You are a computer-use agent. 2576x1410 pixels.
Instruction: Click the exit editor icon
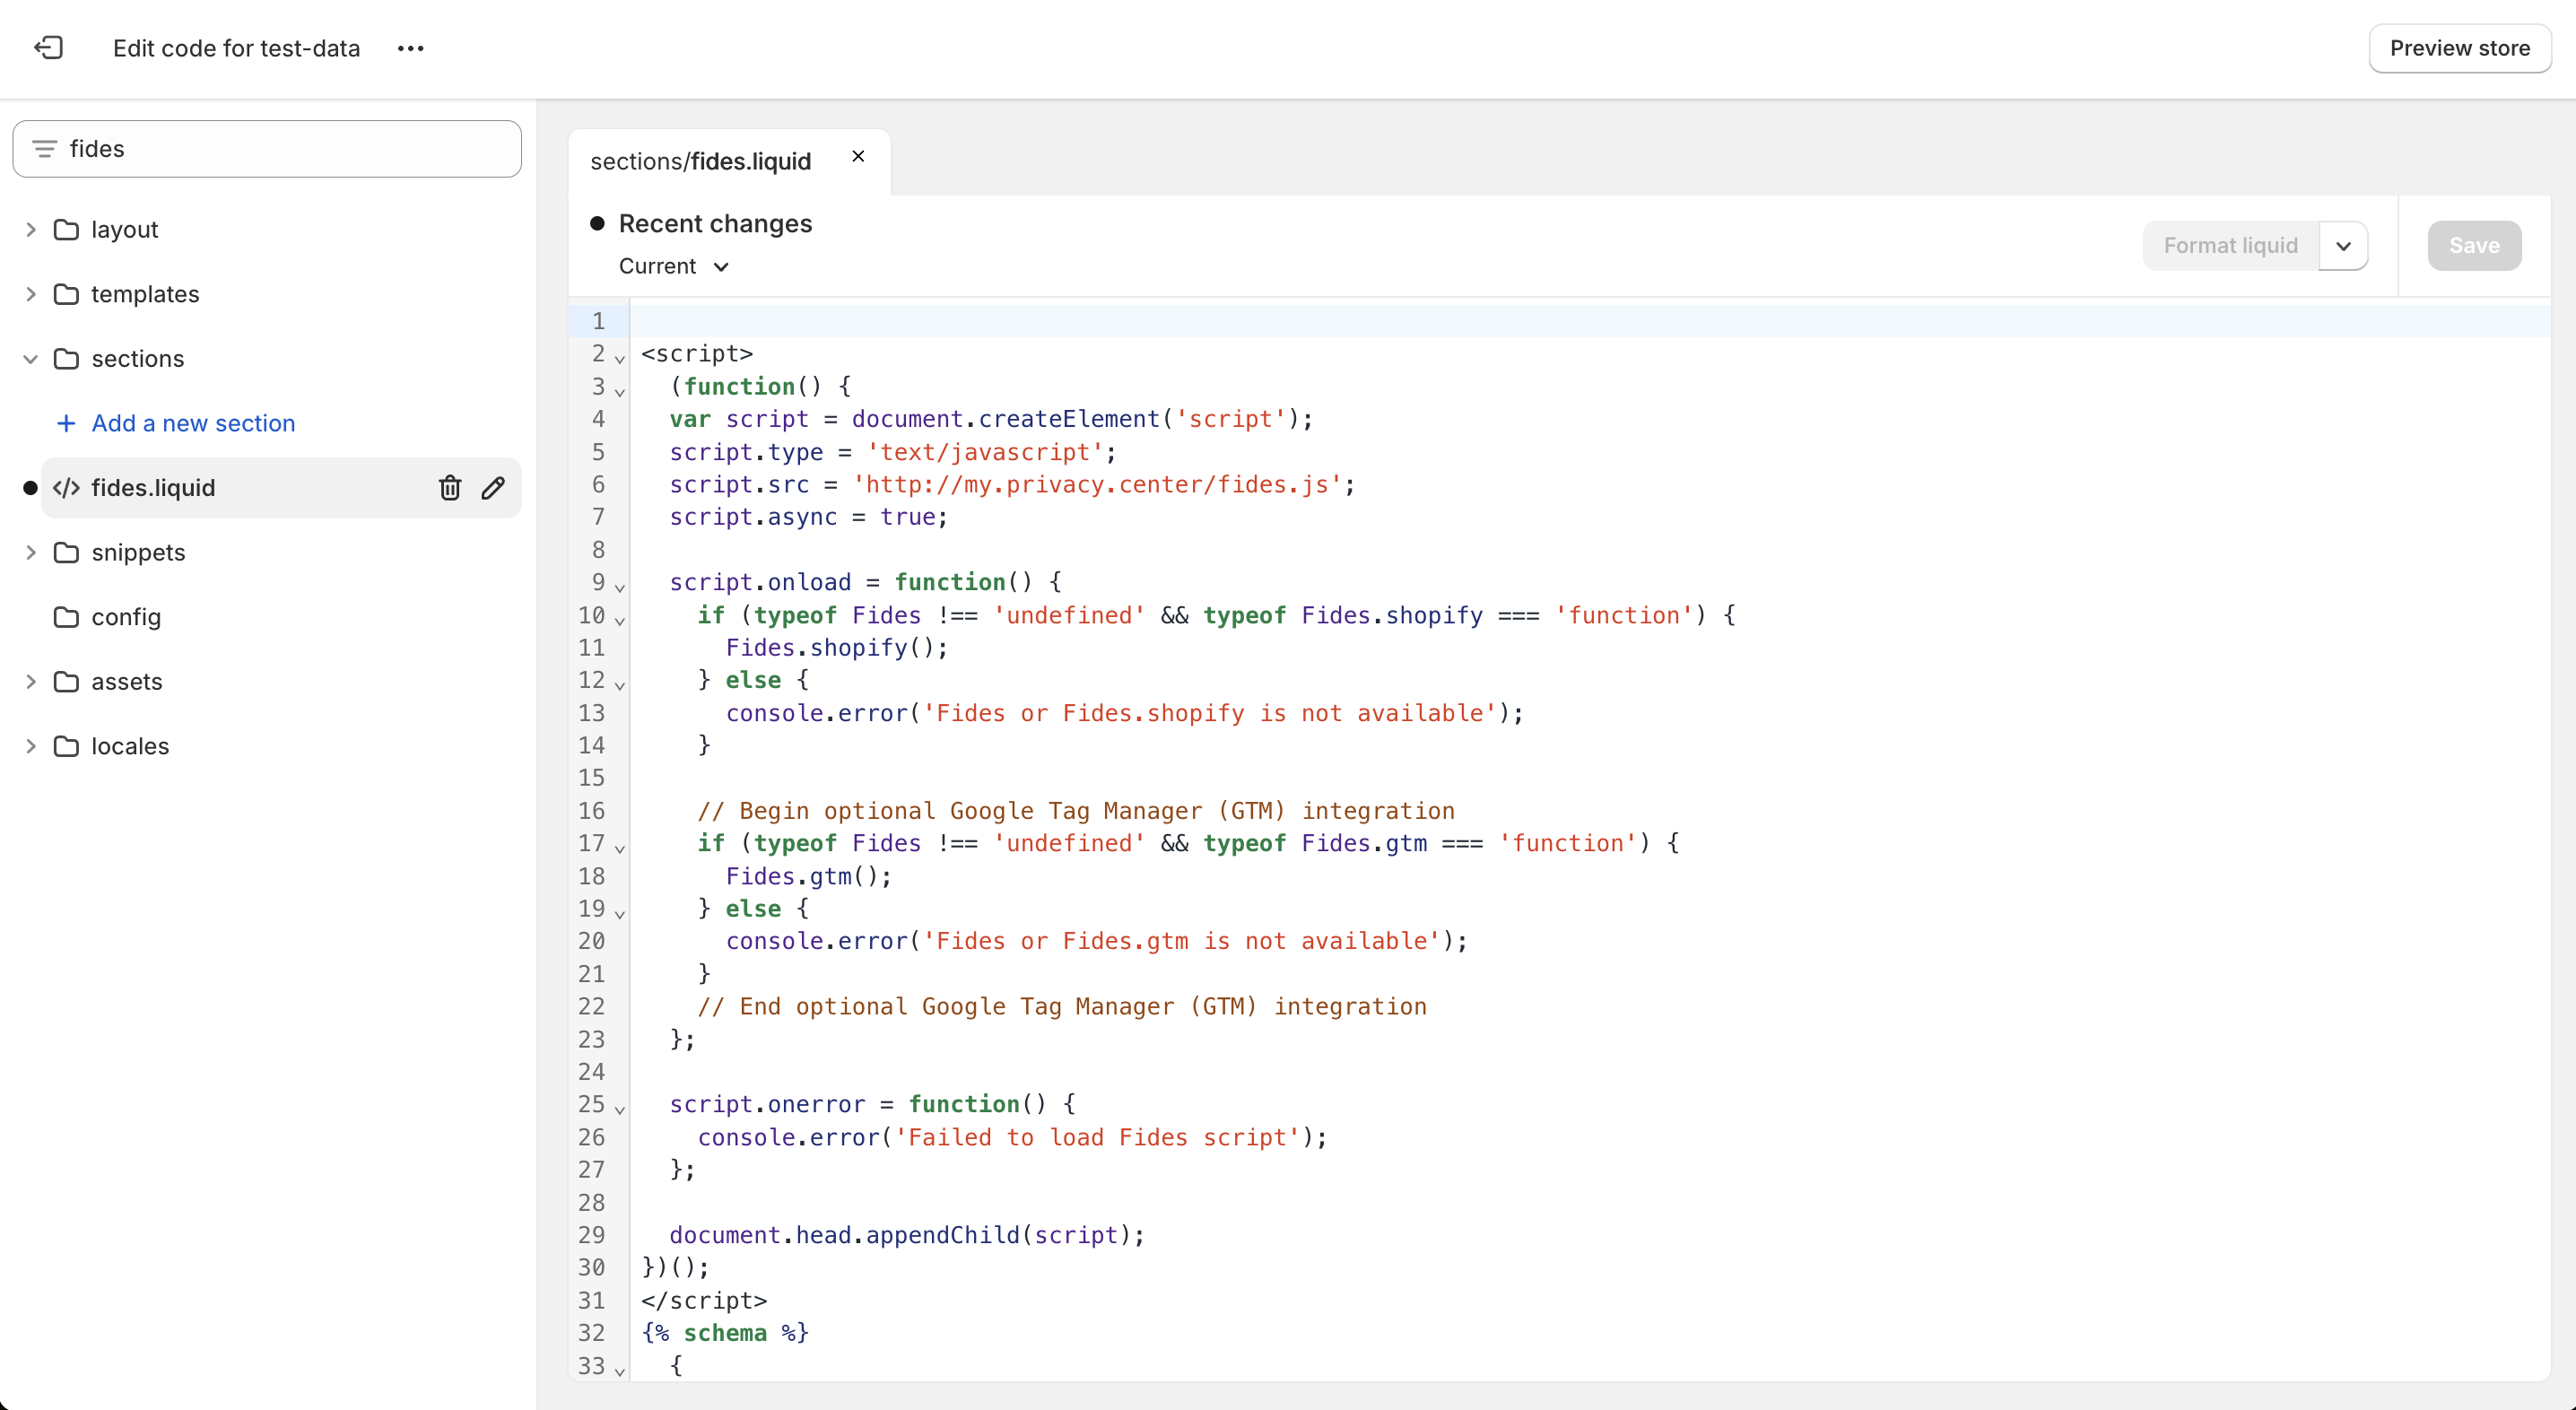(49, 48)
